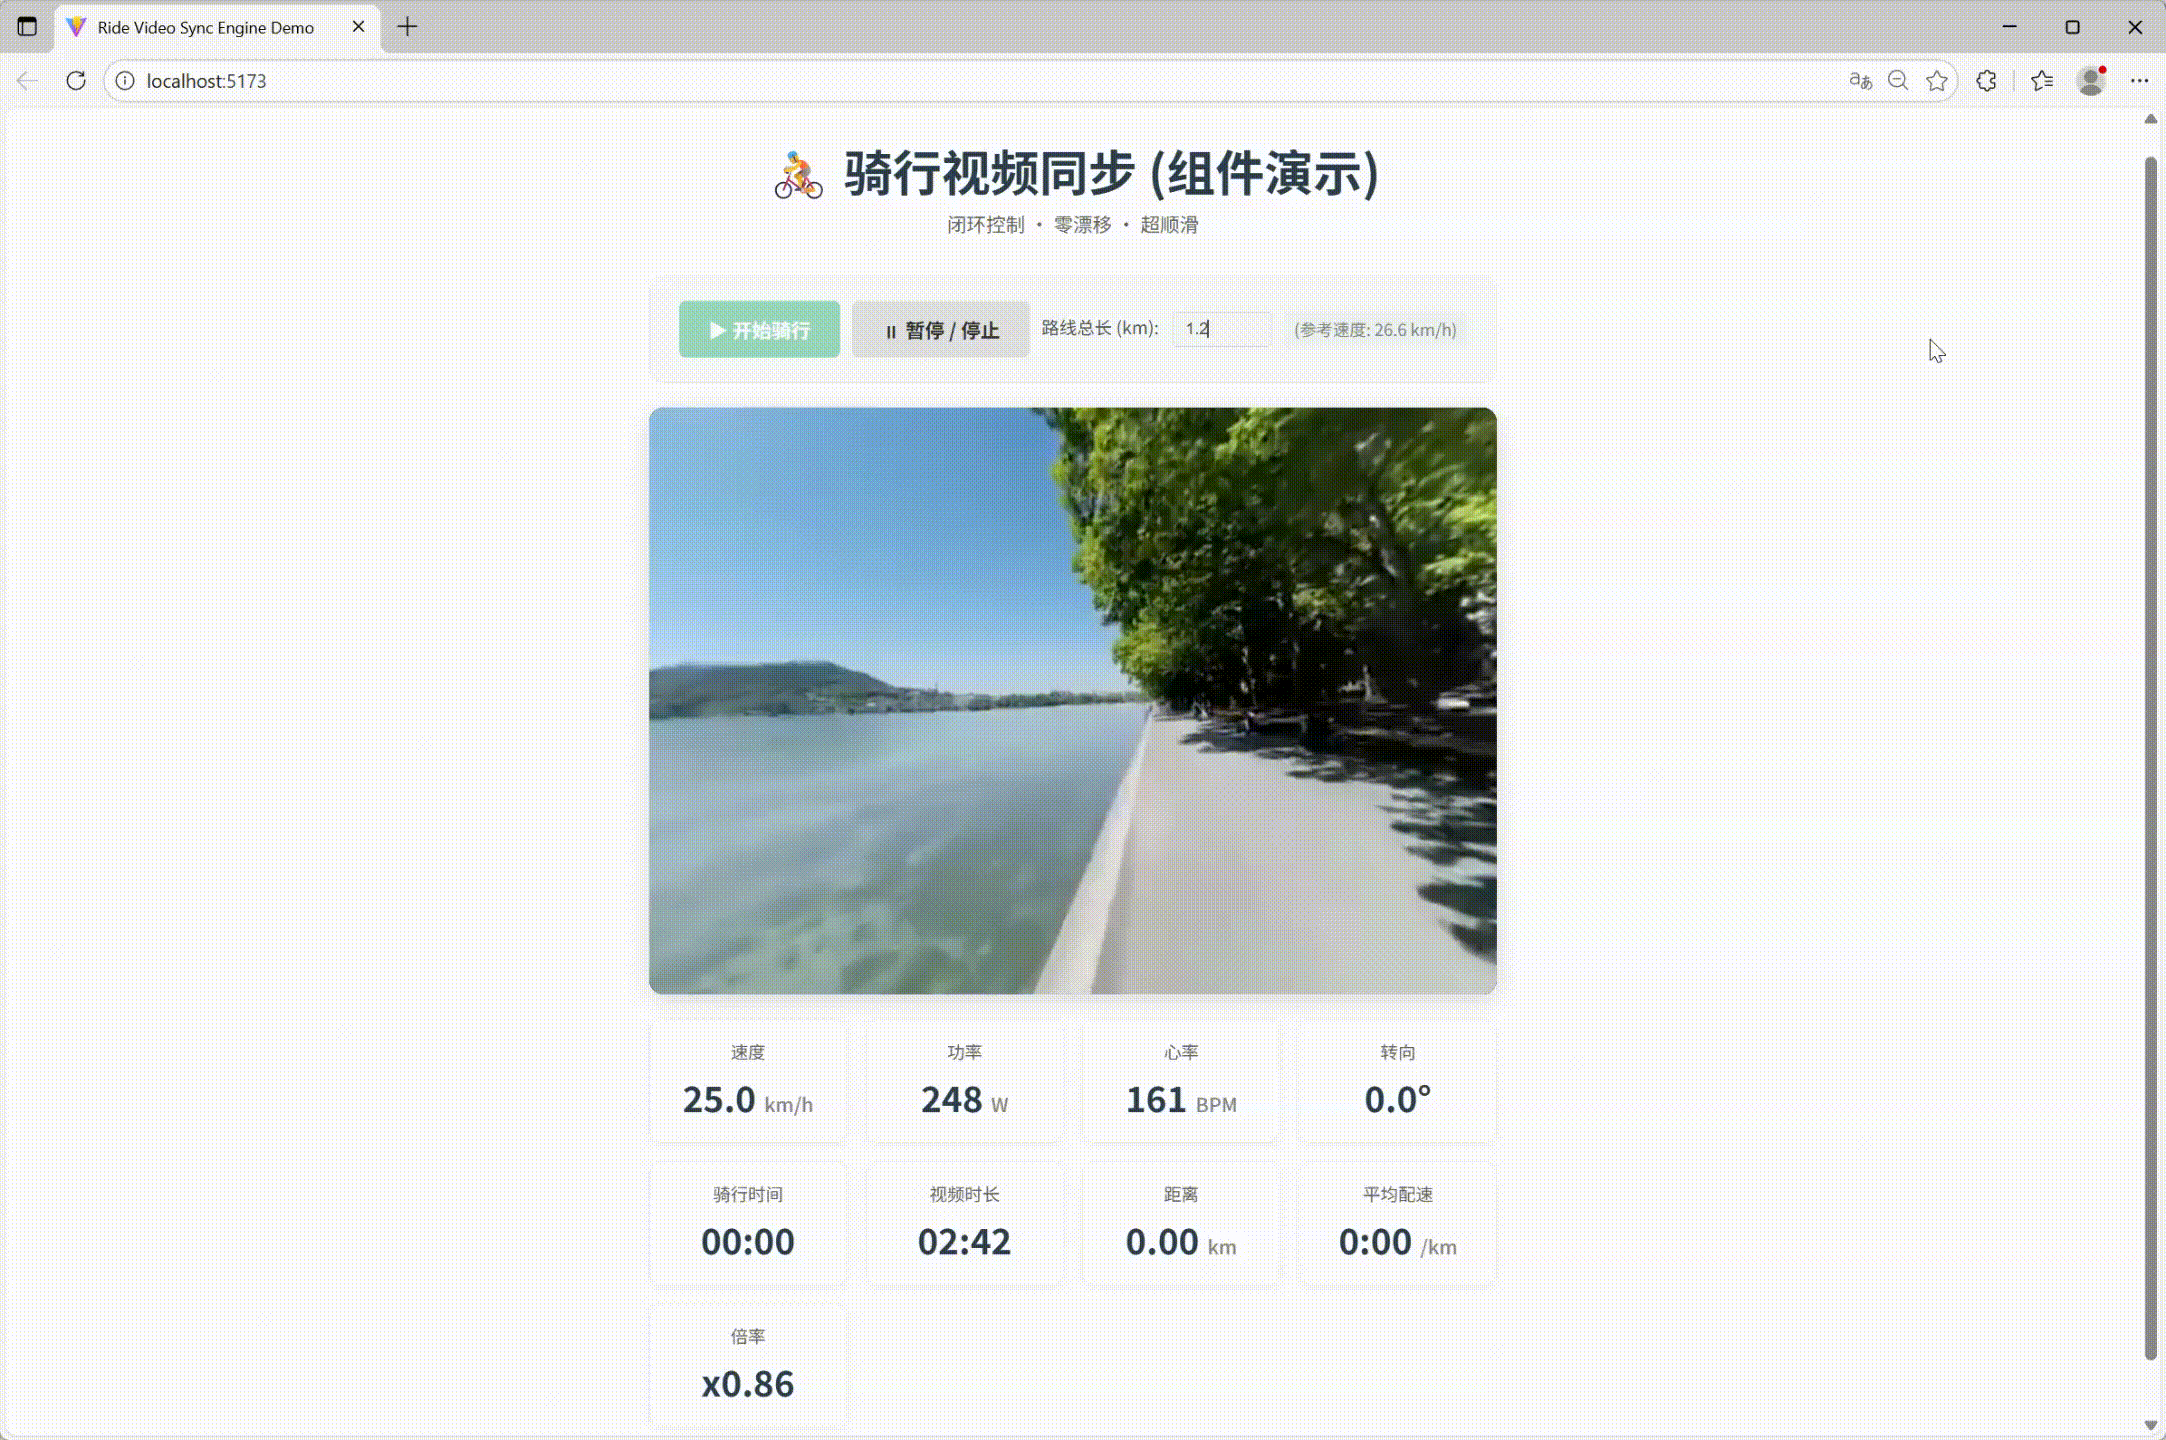
Task: Click the zoom magnifier in address bar
Action: (1897, 81)
